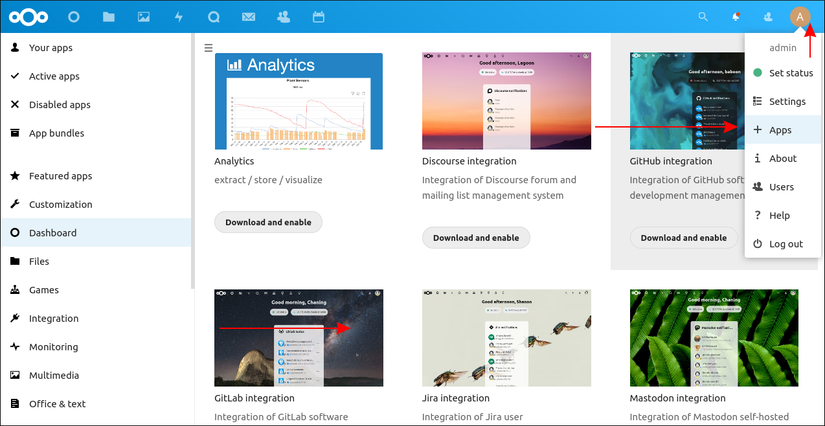The image size is (825, 426).
Task: Choose Apps in user menu
Action: coord(783,130)
